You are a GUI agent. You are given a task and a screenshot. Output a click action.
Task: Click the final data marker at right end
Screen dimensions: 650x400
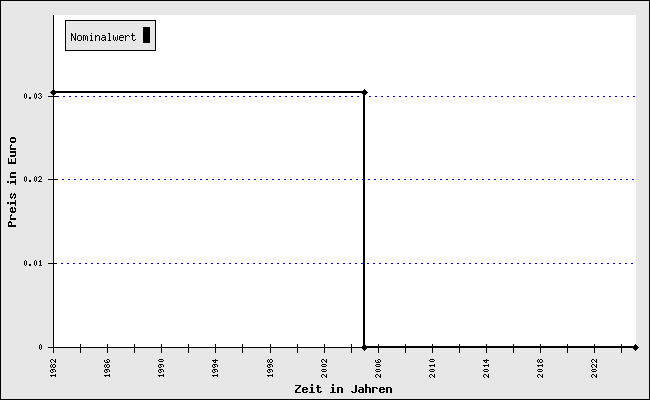[635, 347]
